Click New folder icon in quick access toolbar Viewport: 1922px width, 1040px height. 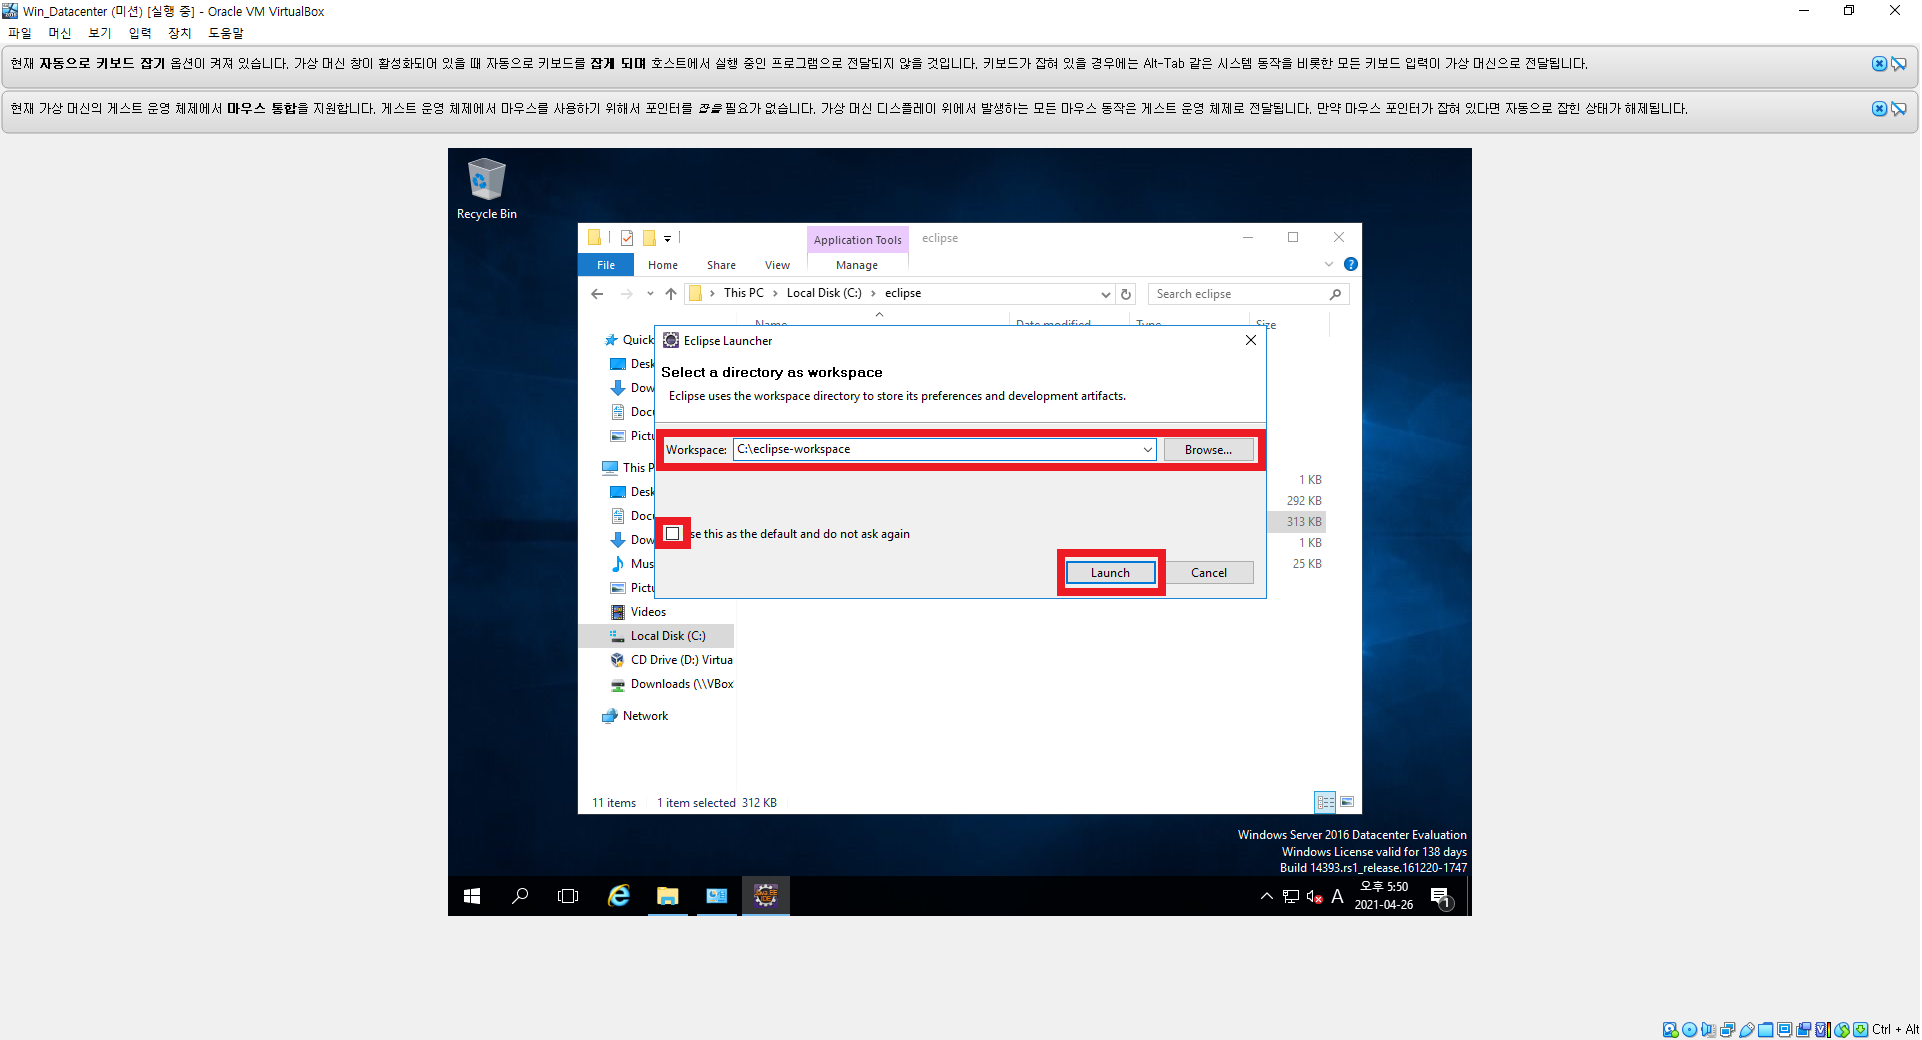click(649, 238)
